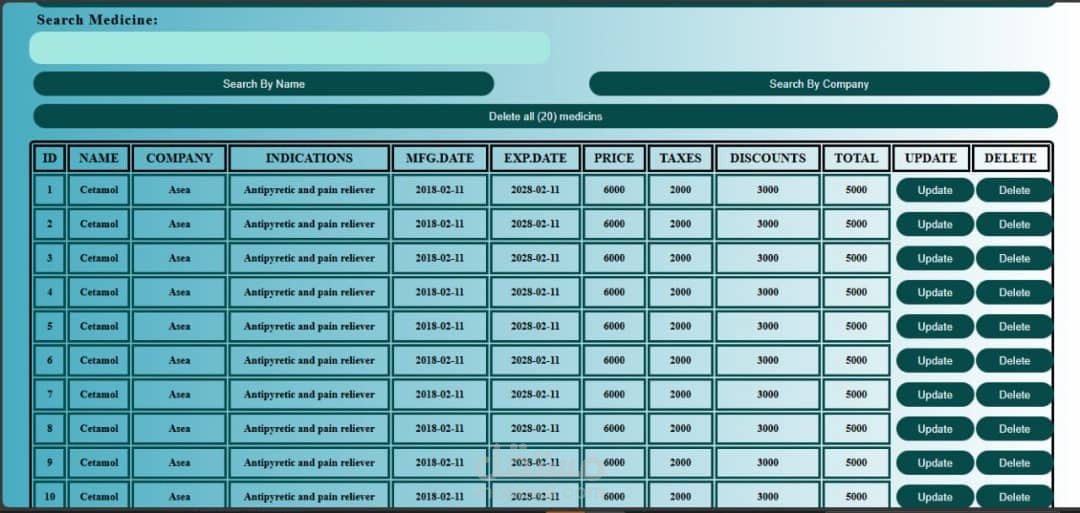
Task: Update the medicine with ID 10
Action: [935, 496]
